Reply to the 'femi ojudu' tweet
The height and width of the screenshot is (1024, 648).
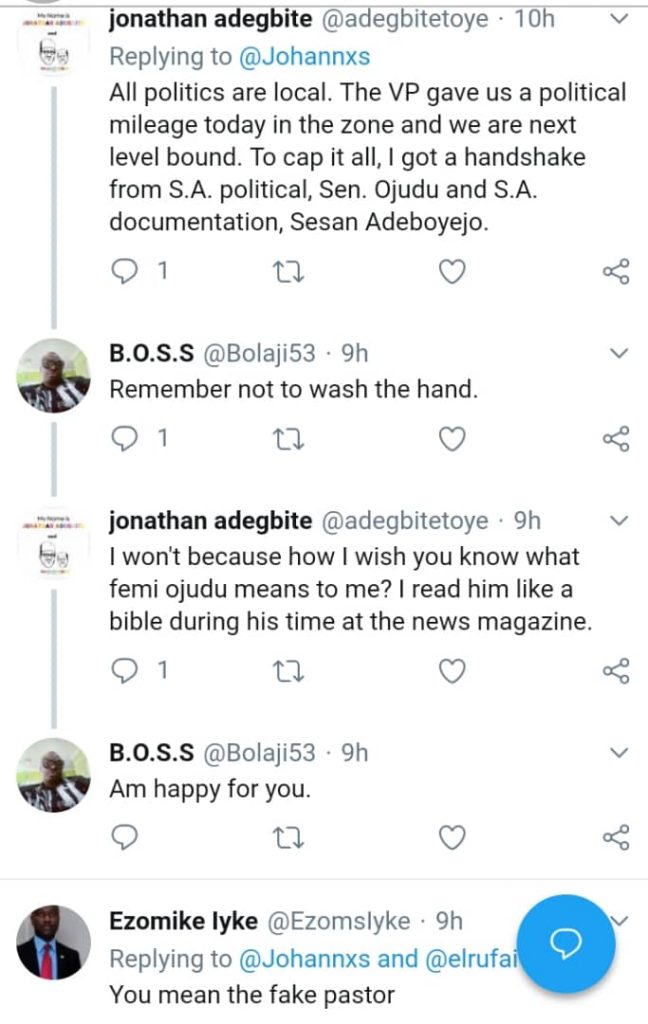click(x=125, y=671)
